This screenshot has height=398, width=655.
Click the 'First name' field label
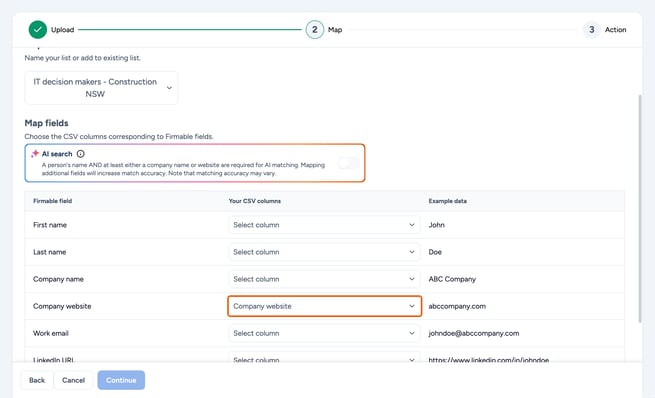(x=50, y=225)
